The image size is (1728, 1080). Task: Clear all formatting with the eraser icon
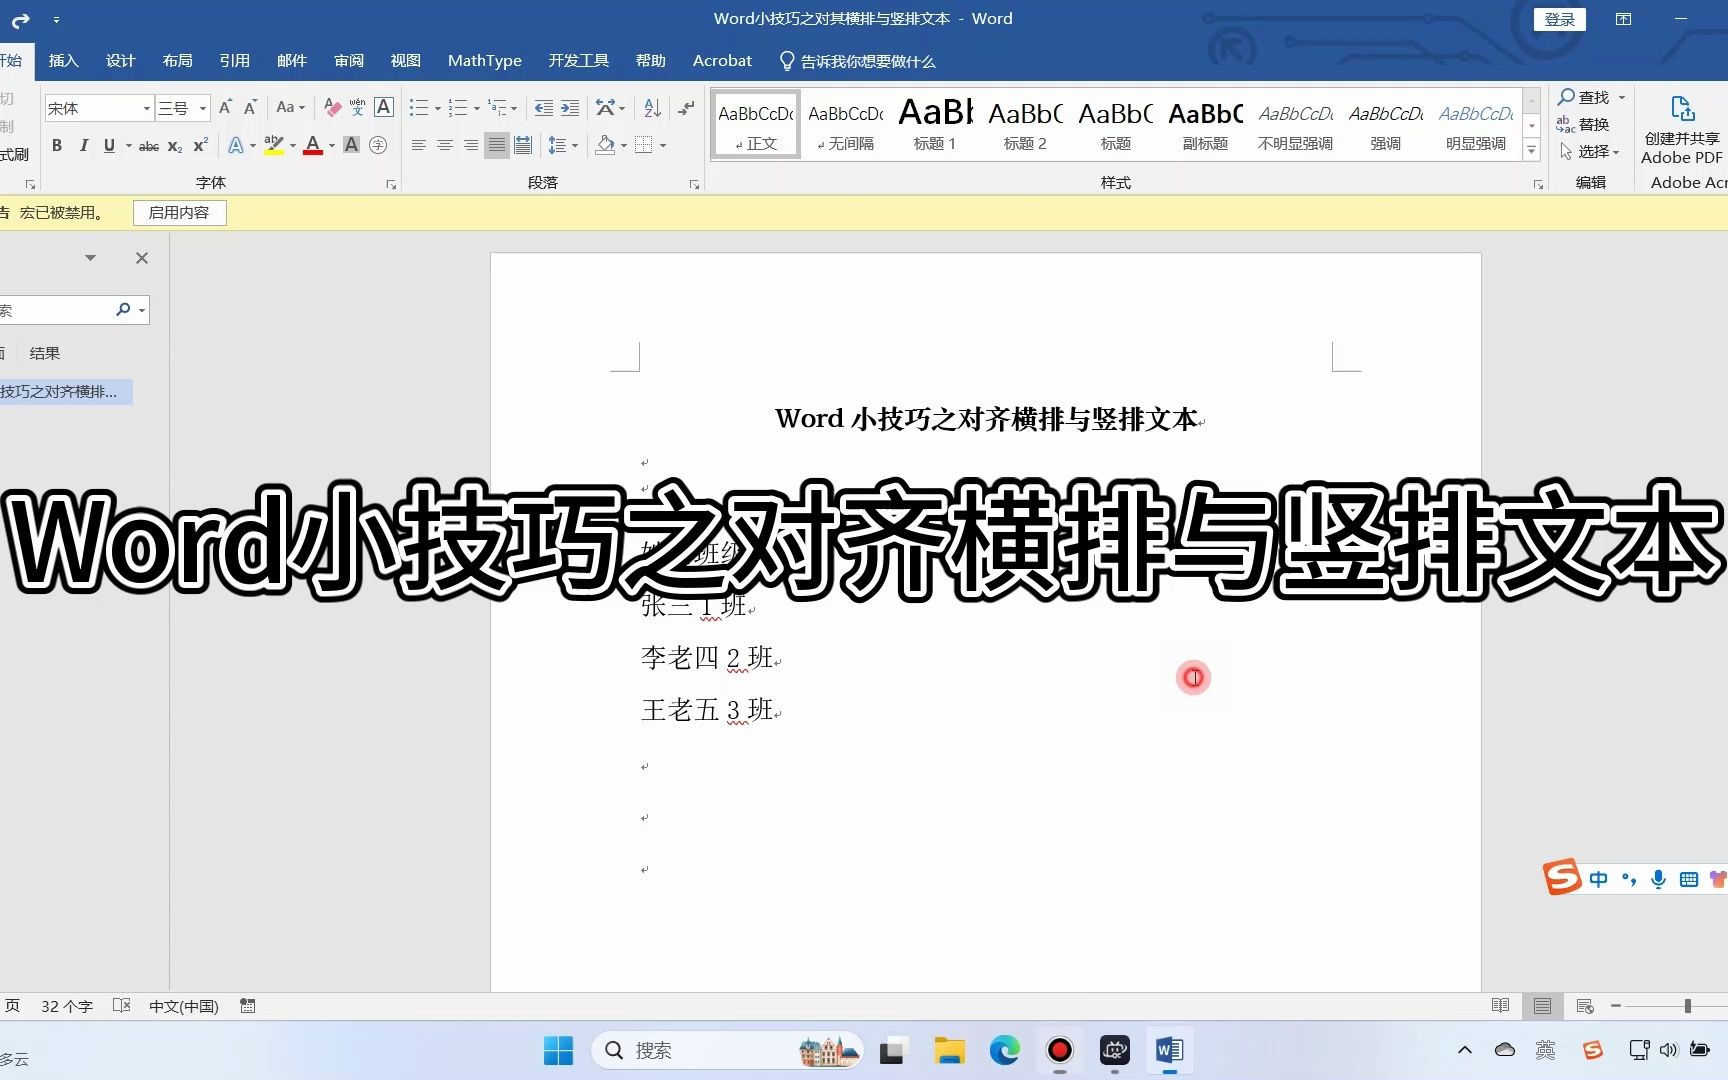click(x=334, y=108)
